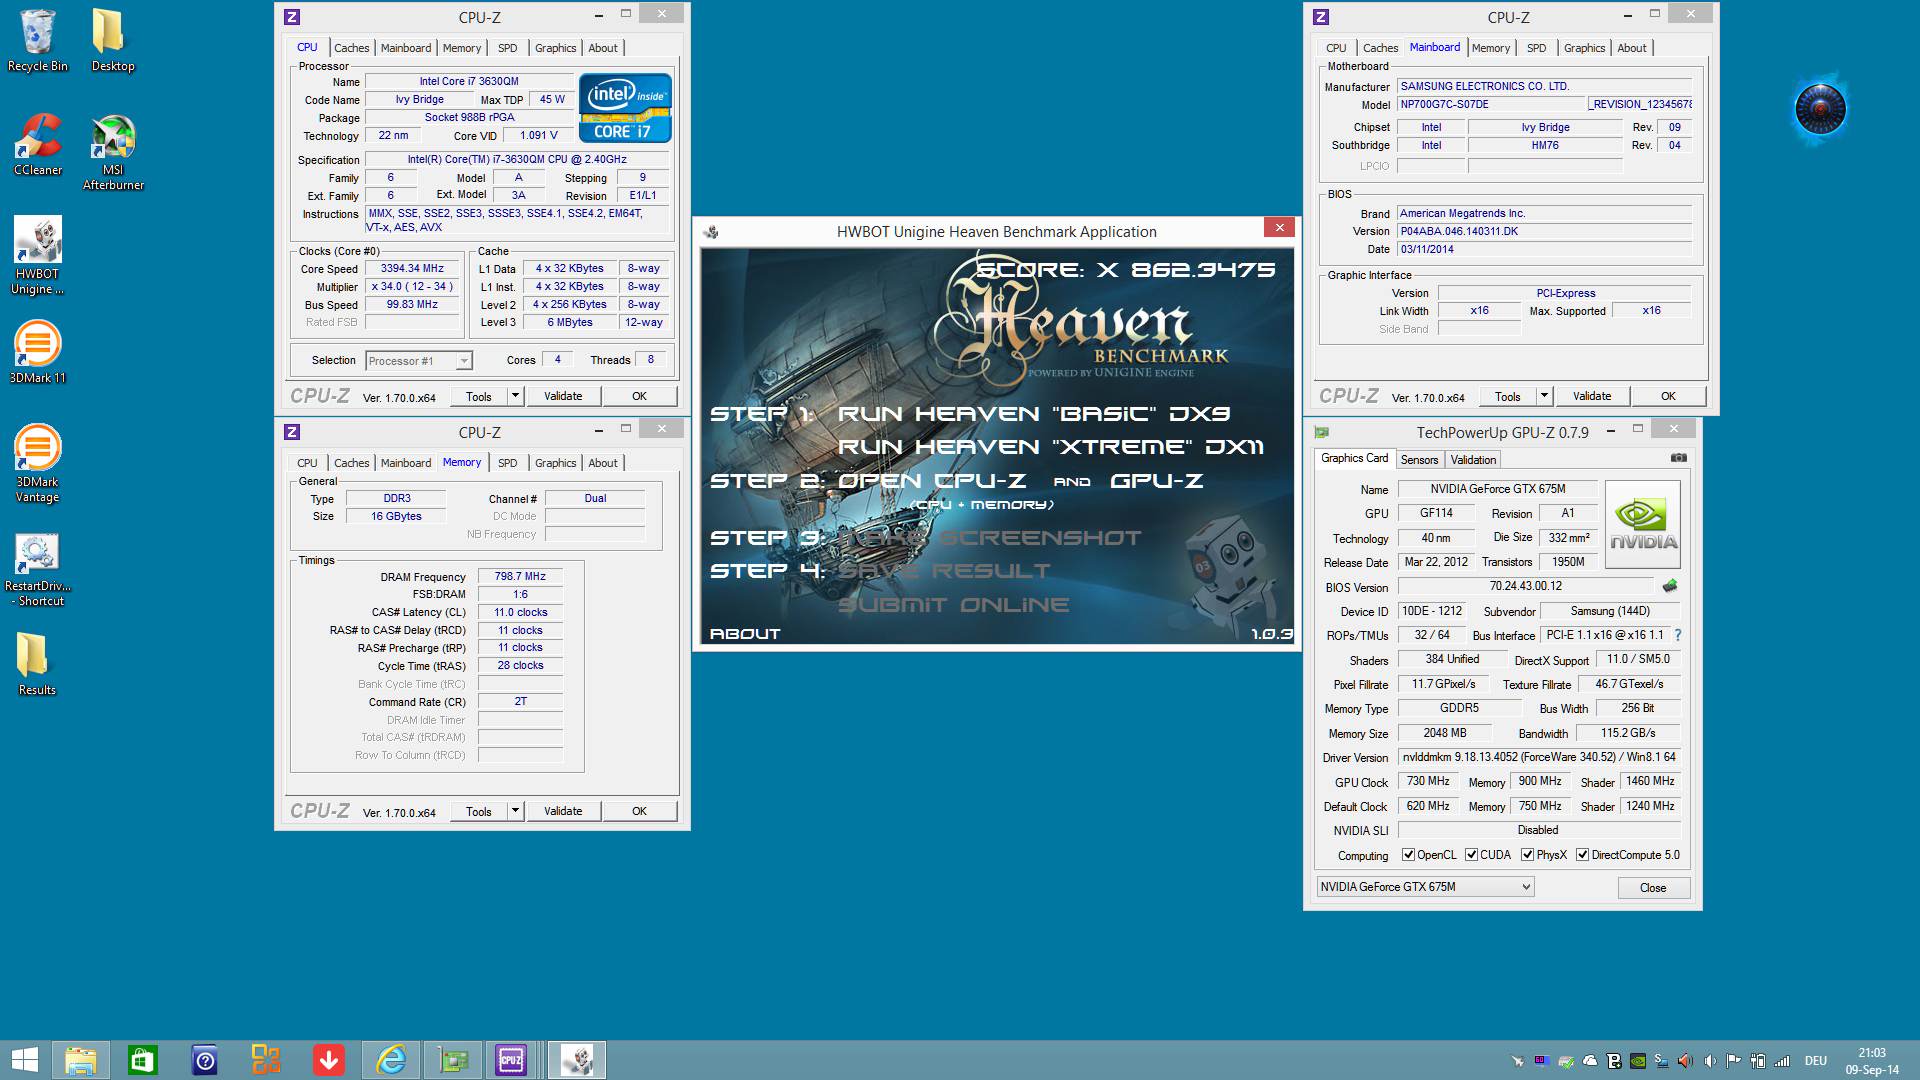1920x1080 pixels.
Task: Open the red download arrow taskbar app
Action: pos(328,1060)
